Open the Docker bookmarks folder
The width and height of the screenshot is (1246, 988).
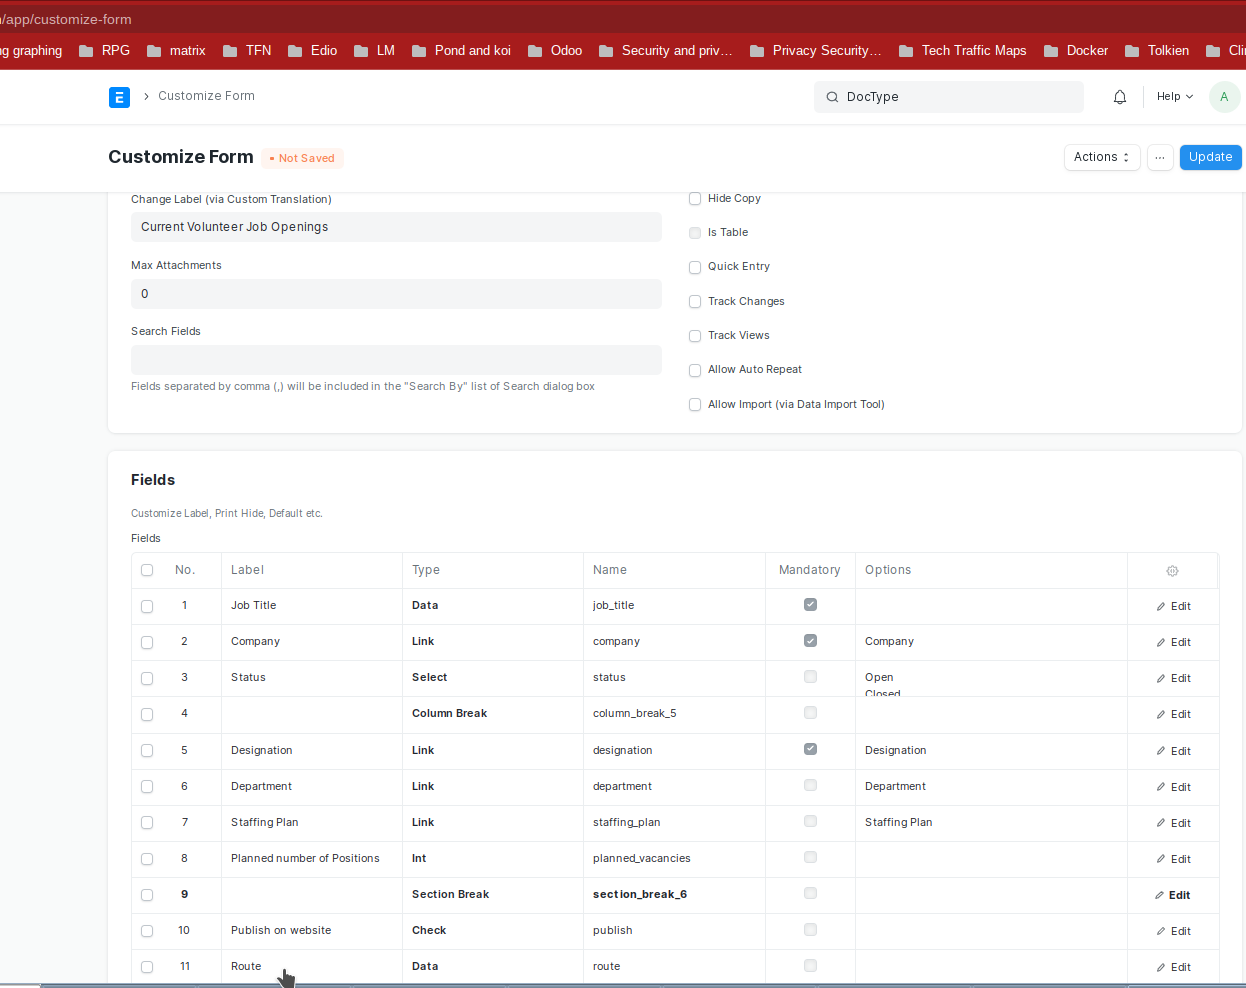1076,51
